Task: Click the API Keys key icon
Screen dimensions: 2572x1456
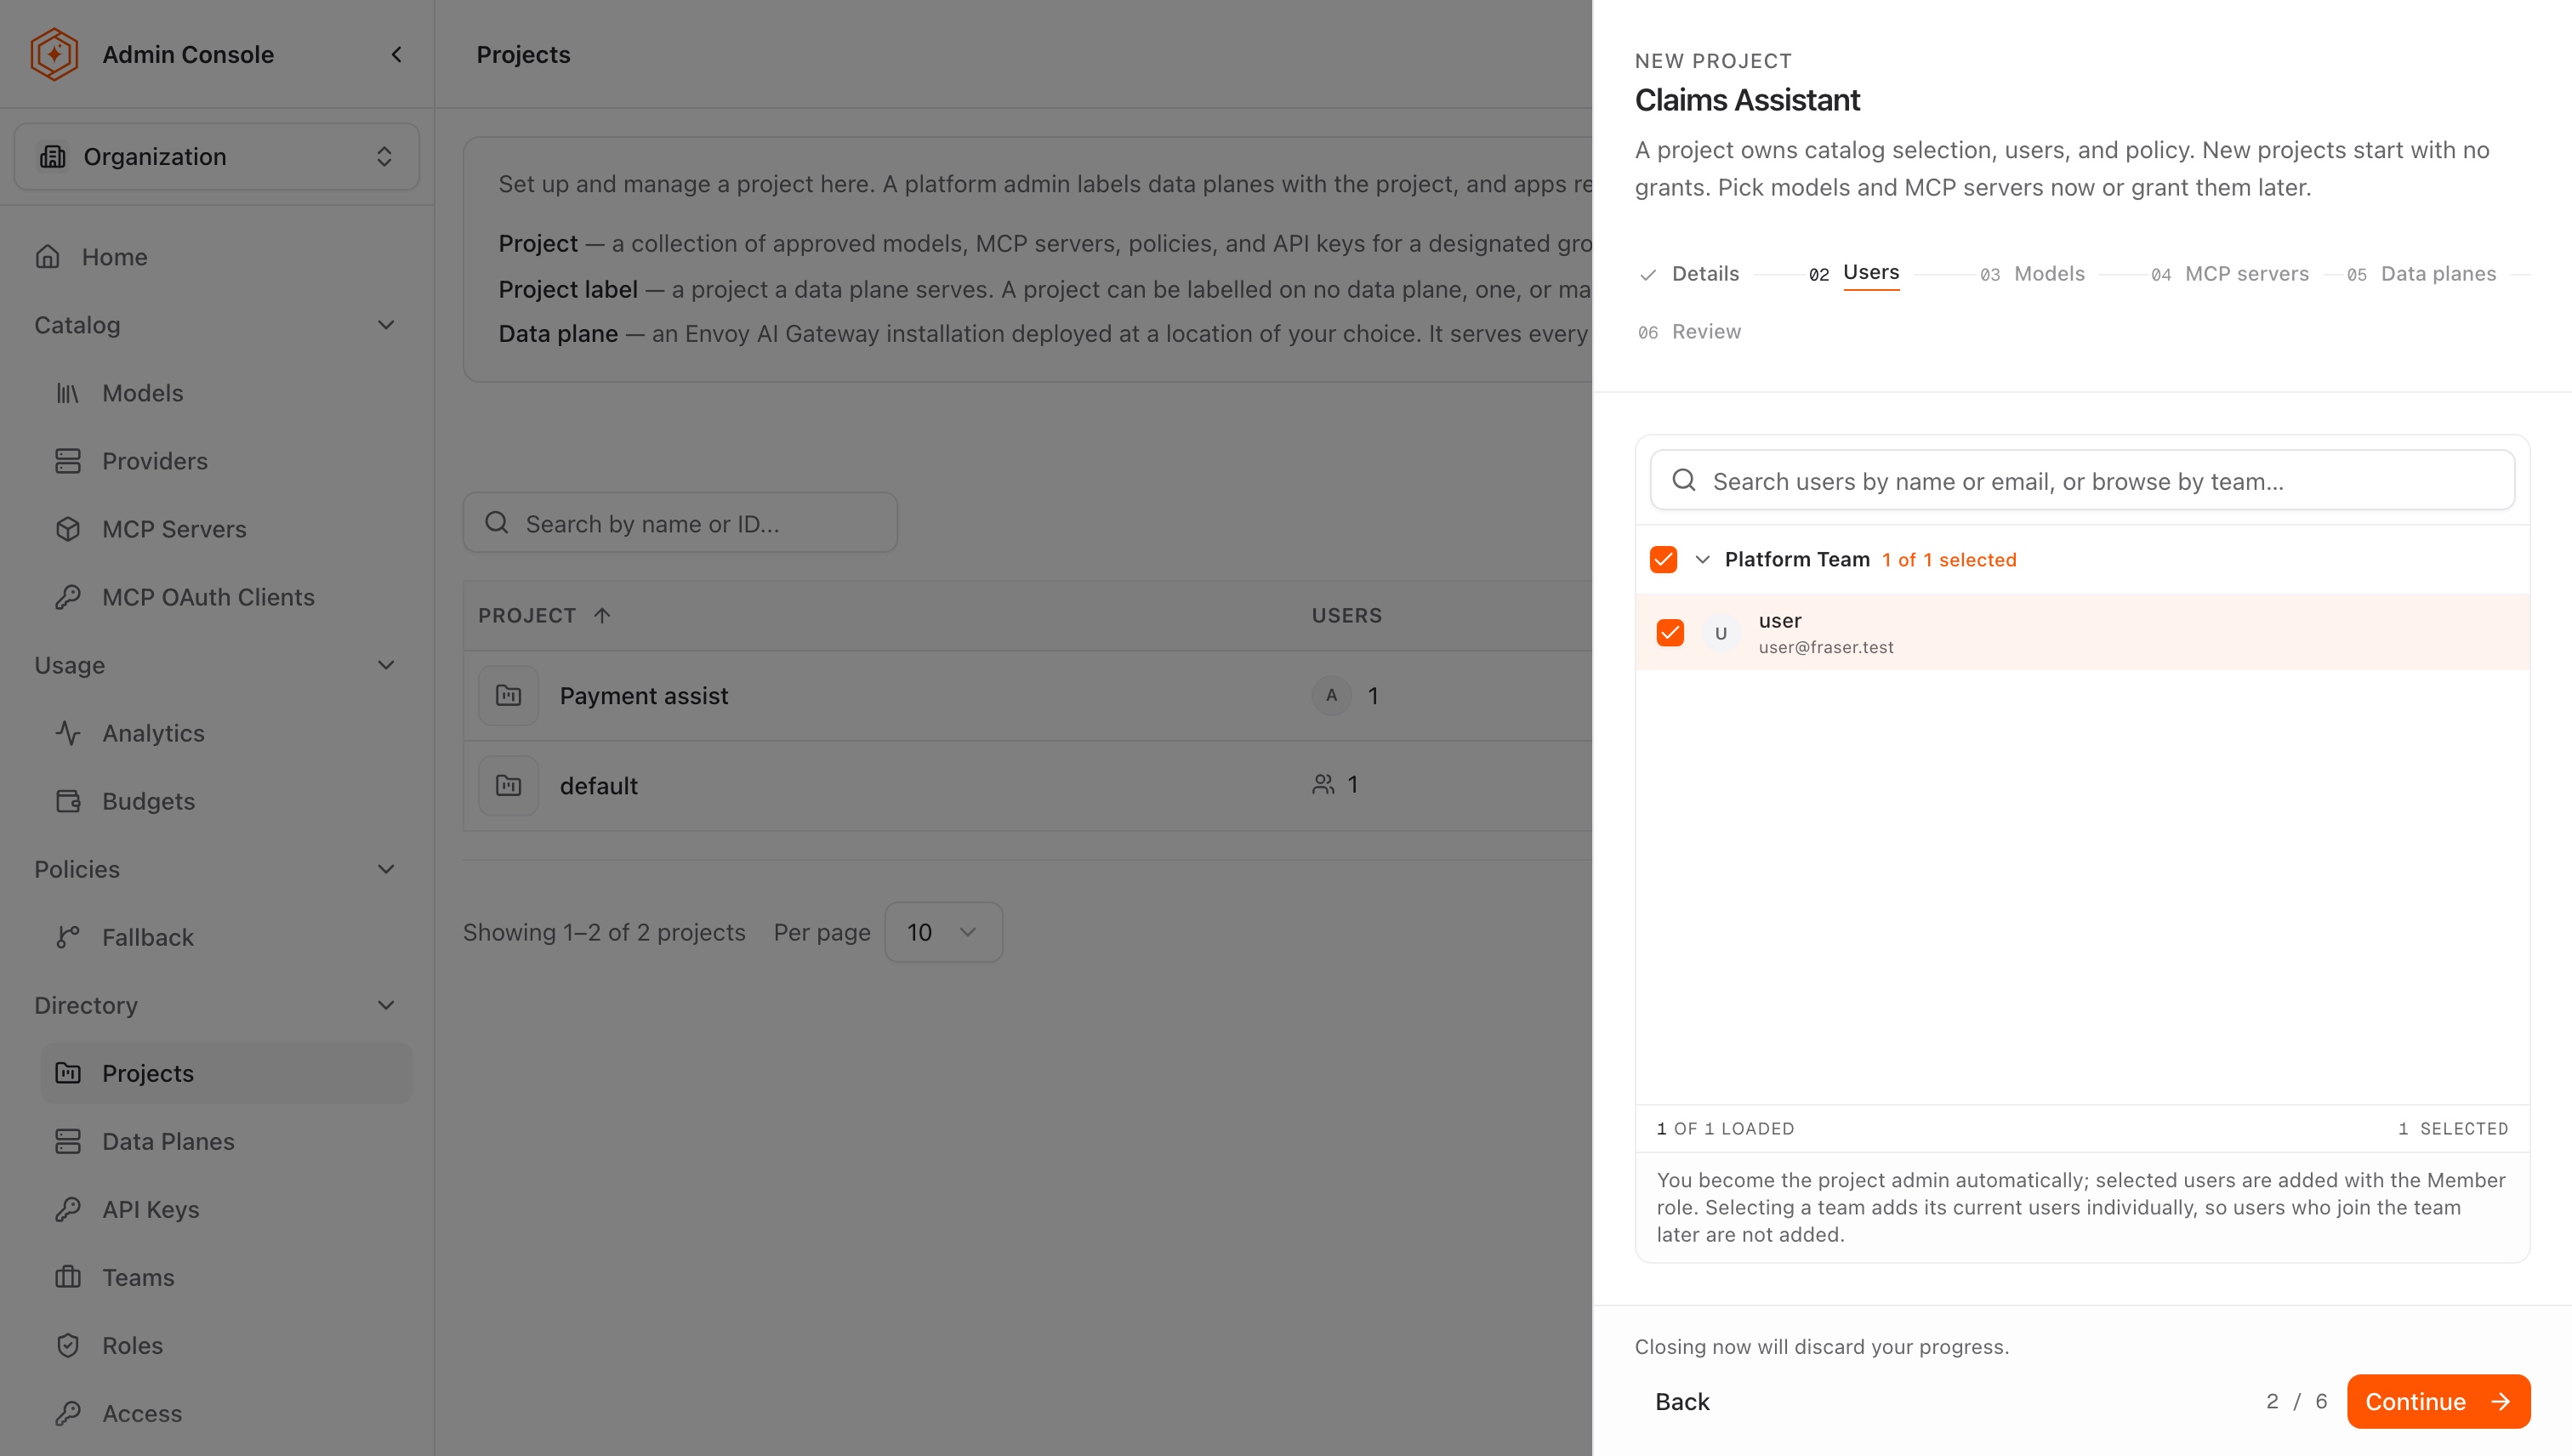Action: click(68, 1209)
